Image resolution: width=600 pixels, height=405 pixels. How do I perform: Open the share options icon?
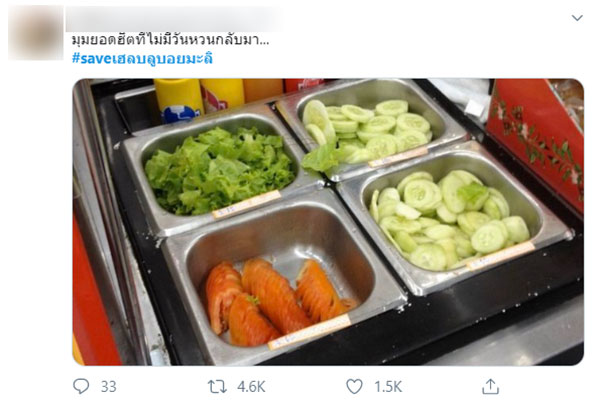click(x=490, y=386)
